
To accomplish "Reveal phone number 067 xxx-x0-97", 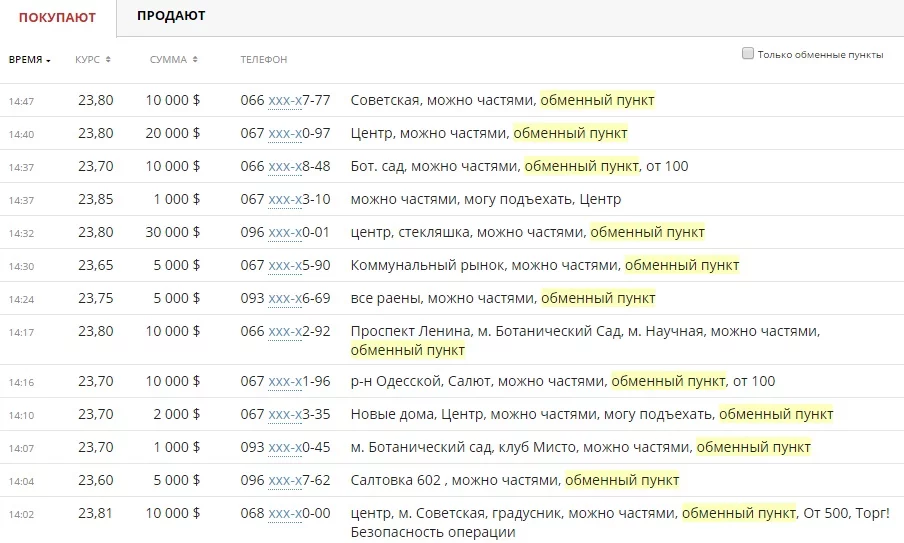I will 284,133.
